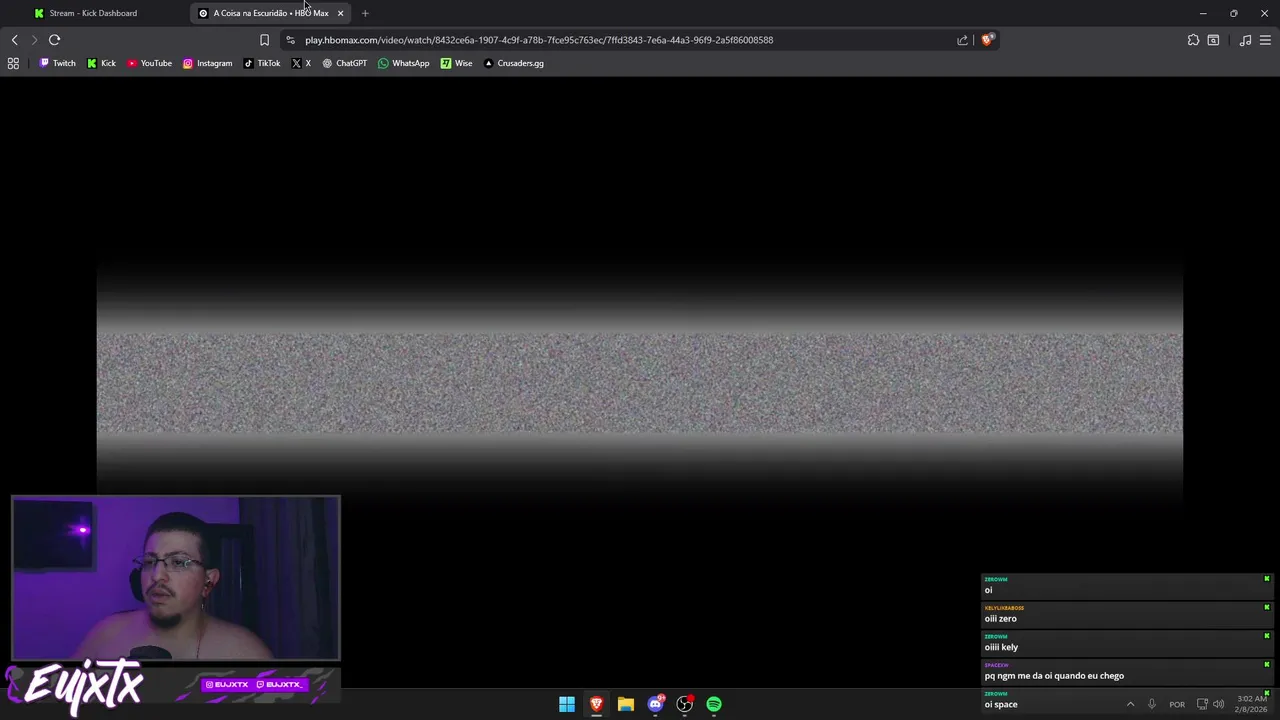This screenshot has width=1280, height=720.
Task: Open the YouTube bookmark
Action: [149, 63]
